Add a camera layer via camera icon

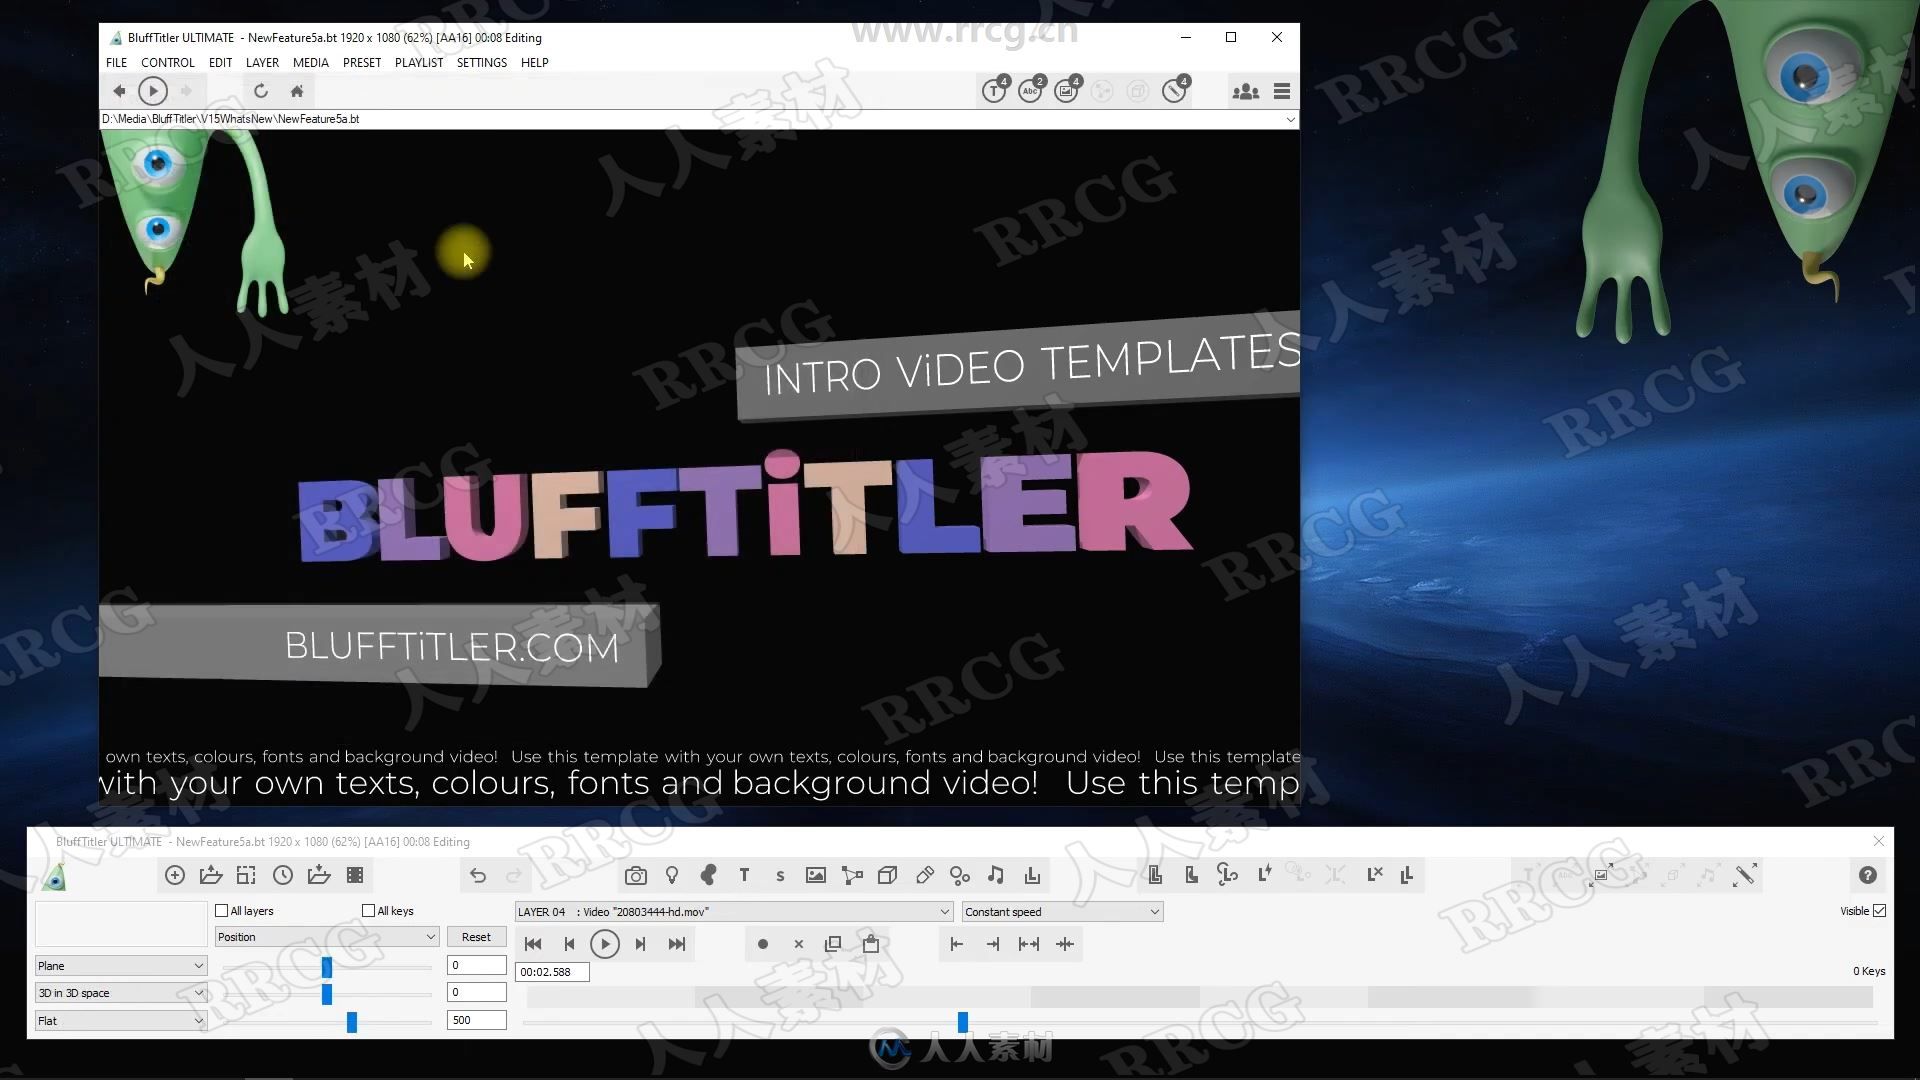[x=636, y=876]
